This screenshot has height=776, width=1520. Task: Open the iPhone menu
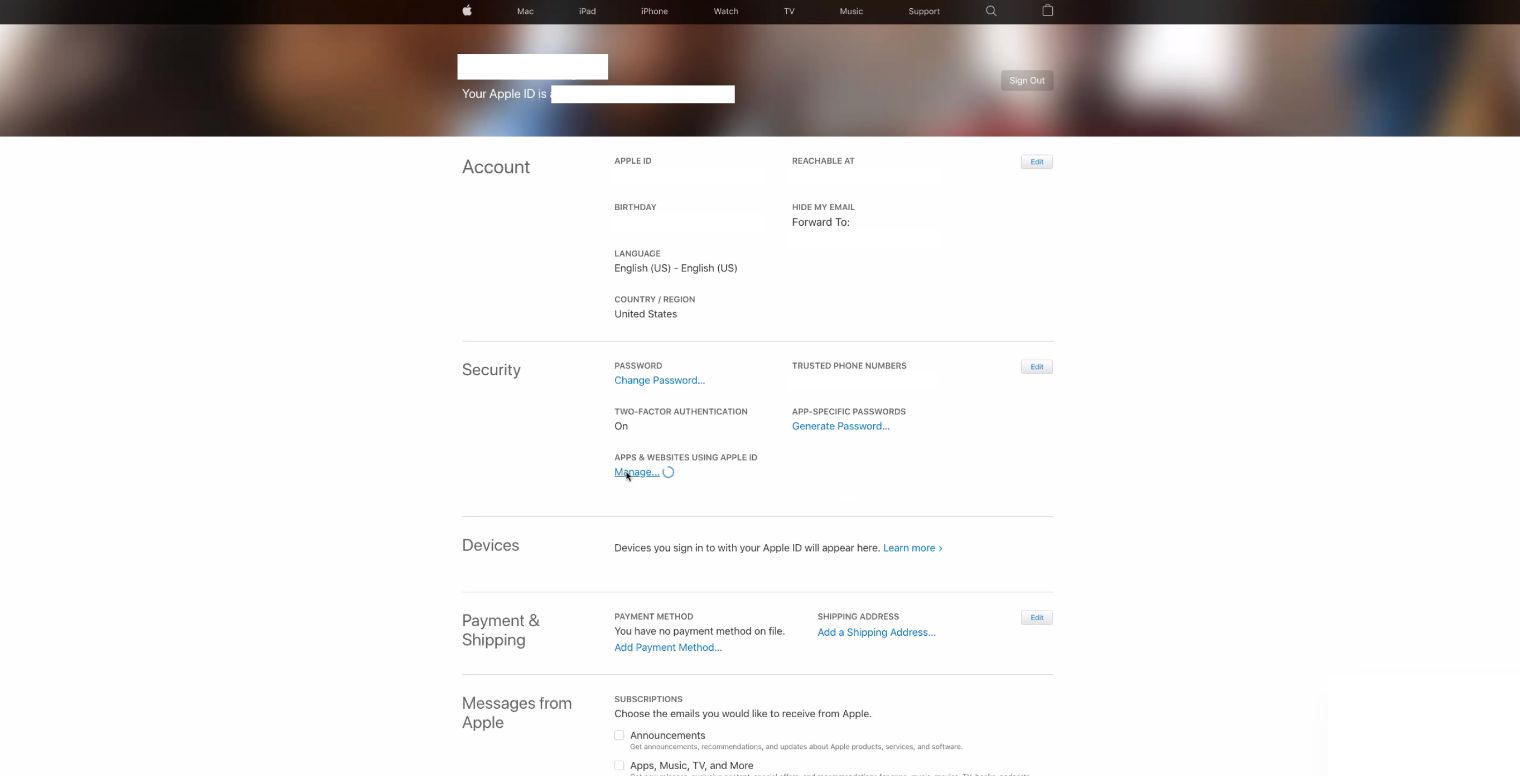coord(654,11)
